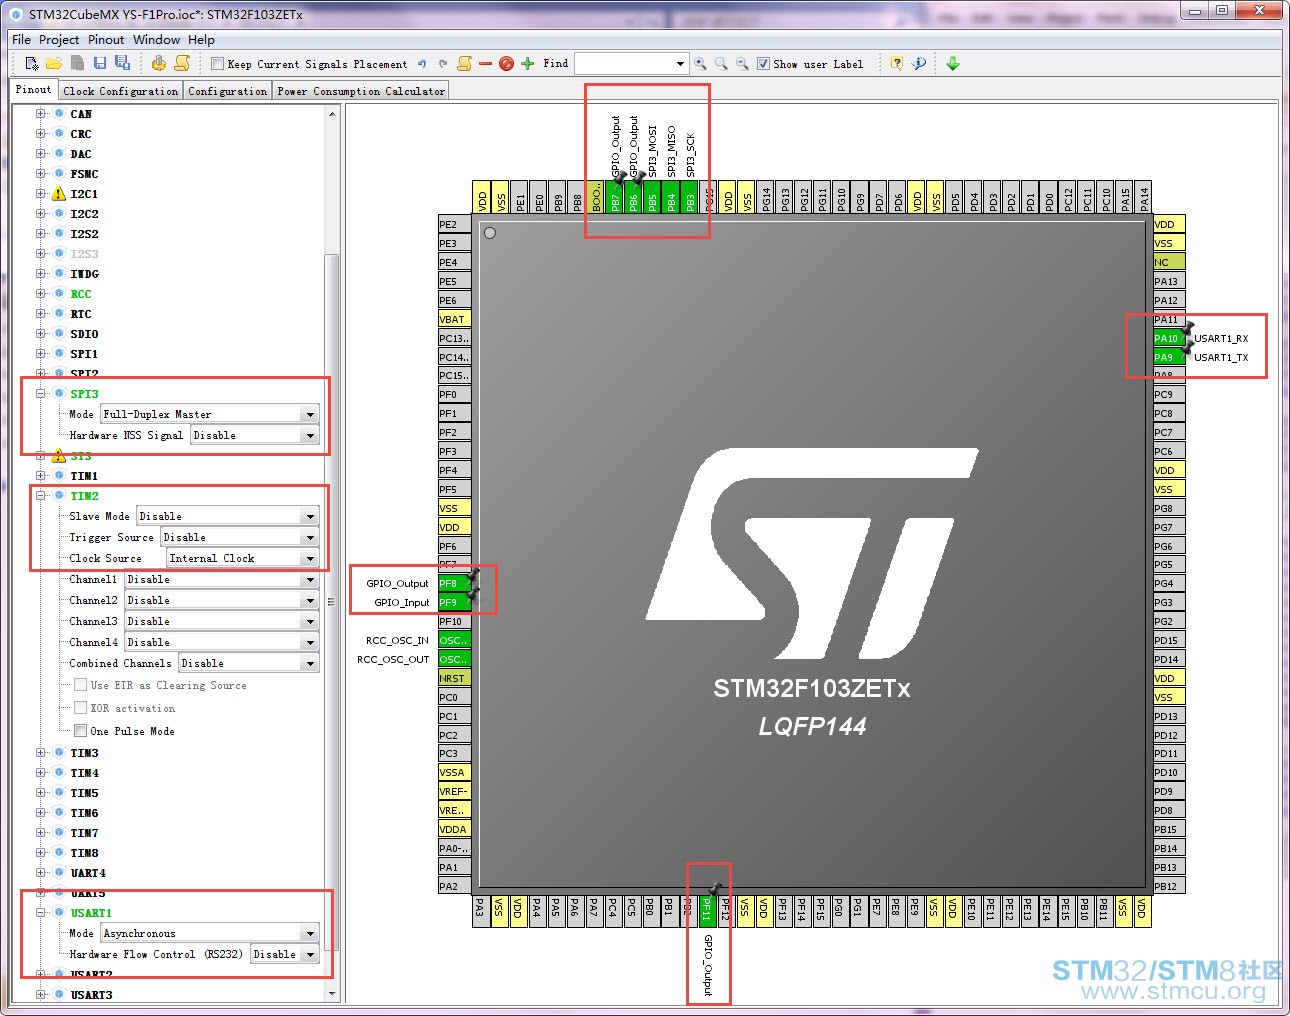Save the project with the floppy disk icon
The height and width of the screenshot is (1016, 1290).
click(x=99, y=63)
